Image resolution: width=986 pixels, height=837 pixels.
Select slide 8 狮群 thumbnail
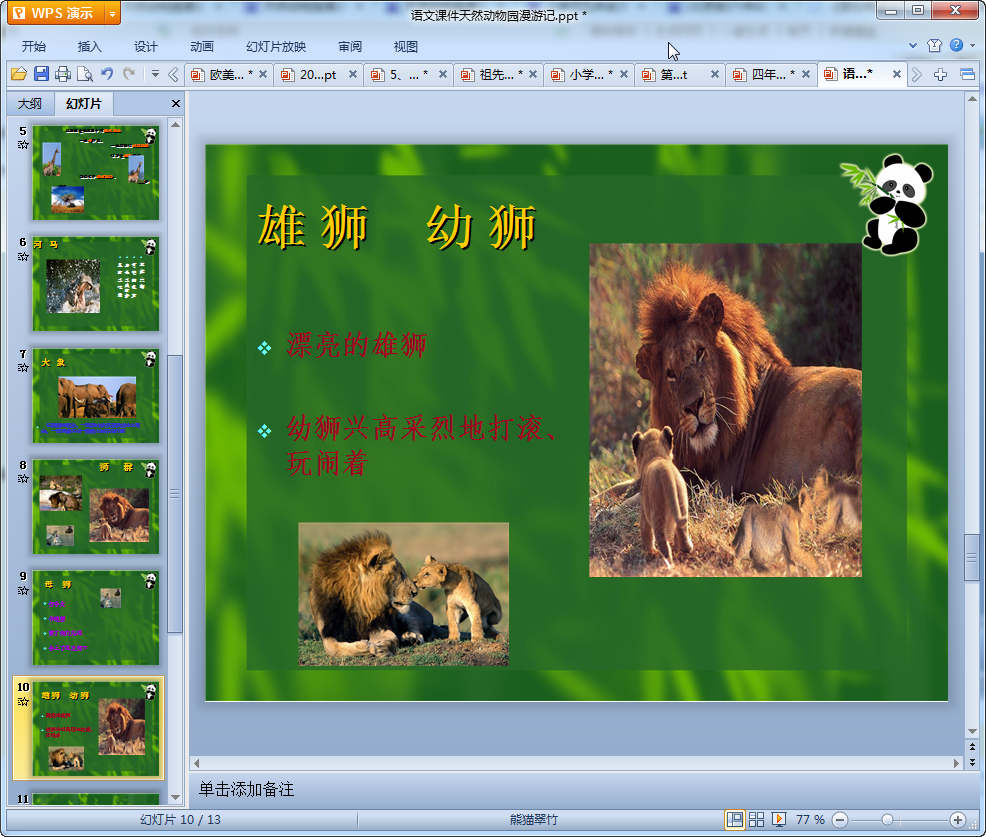click(x=96, y=507)
